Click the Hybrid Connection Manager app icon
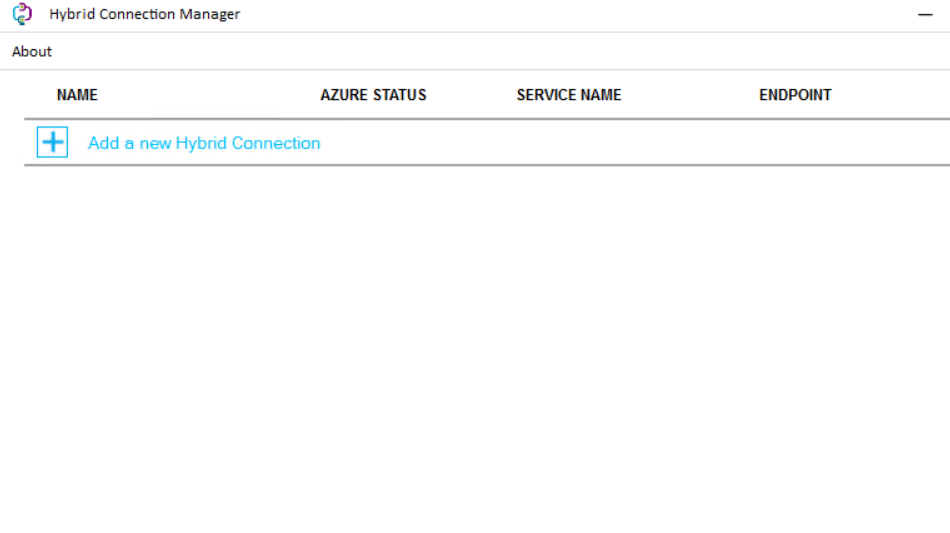This screenshot has width=950, height=533. (x=22, y=14)
